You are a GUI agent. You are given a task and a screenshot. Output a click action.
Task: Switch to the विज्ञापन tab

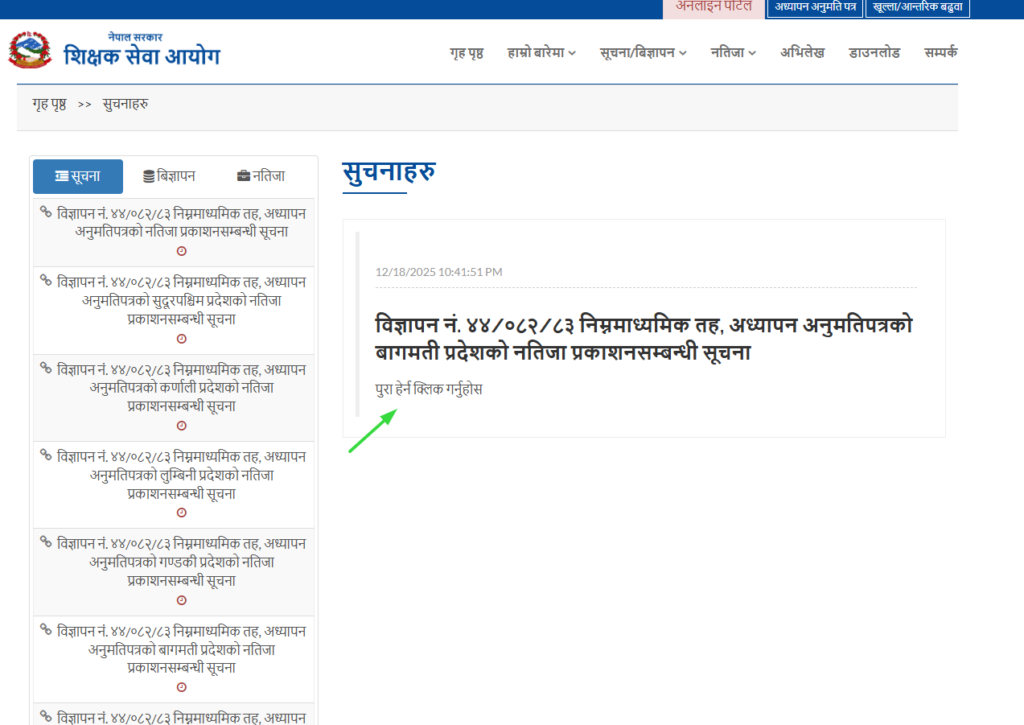coord(169,176)
